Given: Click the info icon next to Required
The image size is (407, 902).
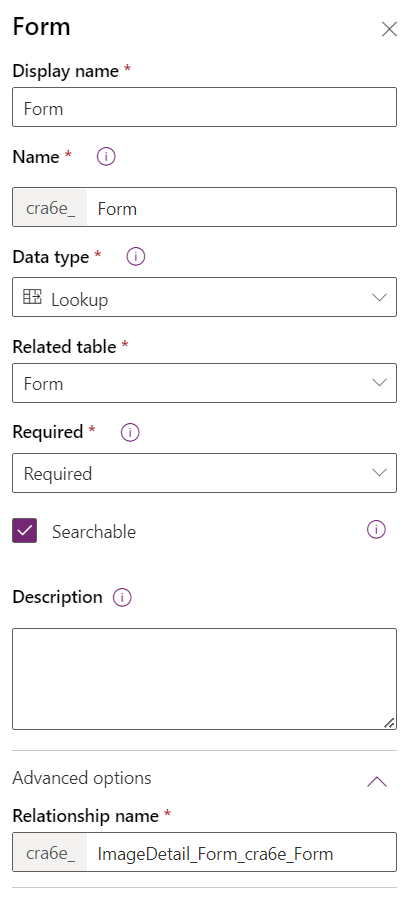Looking at the screenshot, I should point(130,432).
